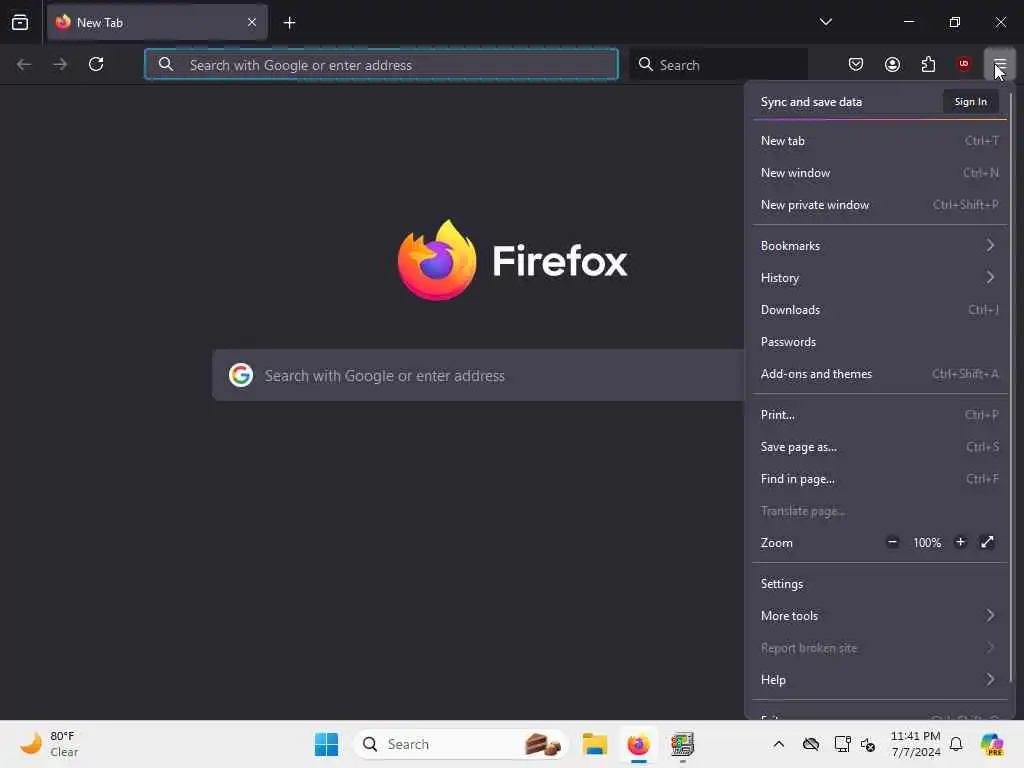Screen dimensions: 1024x768
Task: Select Print... menu item
Action: [879, 415]
